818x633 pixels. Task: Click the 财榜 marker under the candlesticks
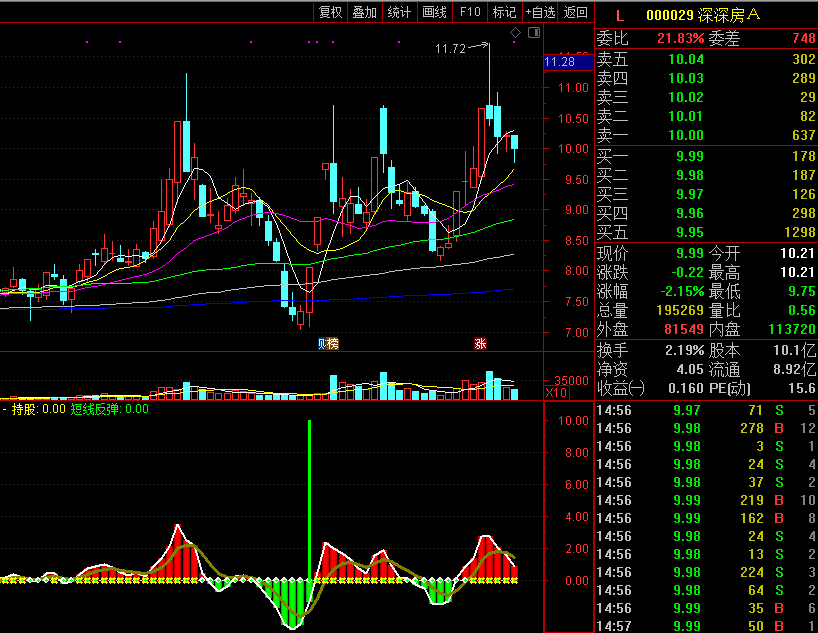(329, 343)
